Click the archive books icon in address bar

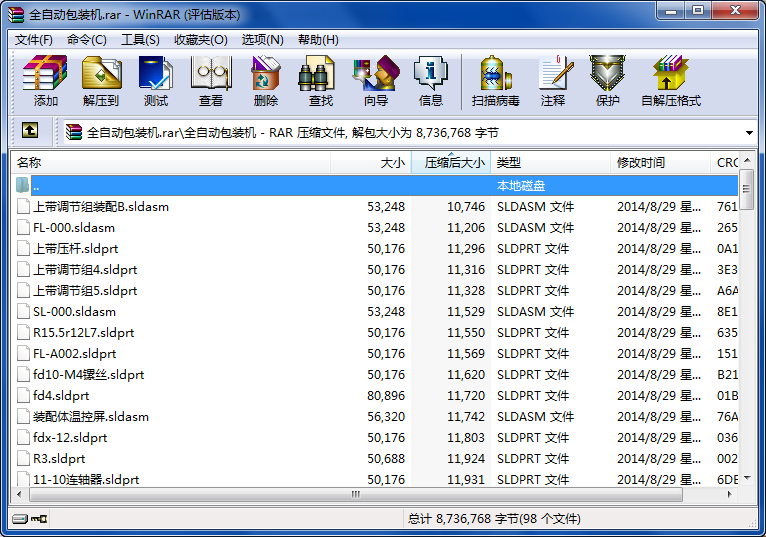(74, 132)
